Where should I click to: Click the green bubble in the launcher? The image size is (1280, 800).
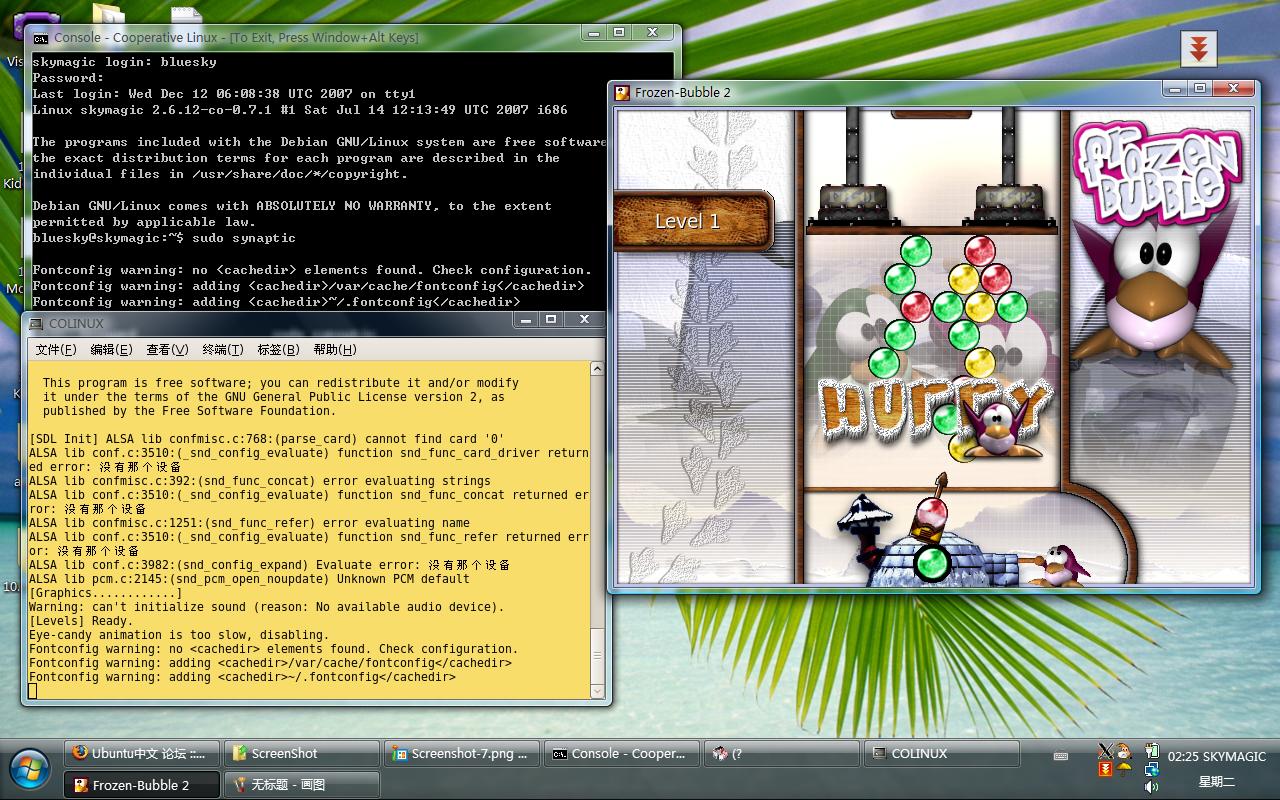click(932, 563)
